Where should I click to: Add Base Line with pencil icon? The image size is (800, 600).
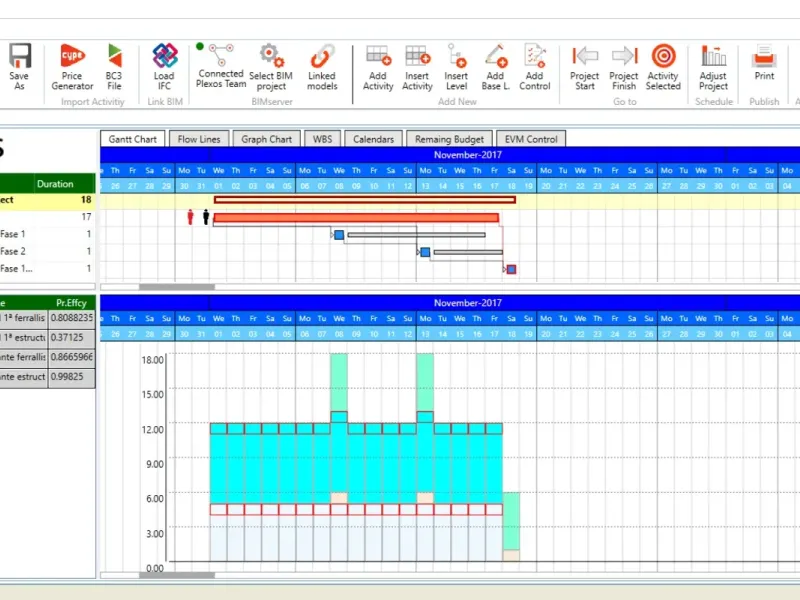point(495,56)
